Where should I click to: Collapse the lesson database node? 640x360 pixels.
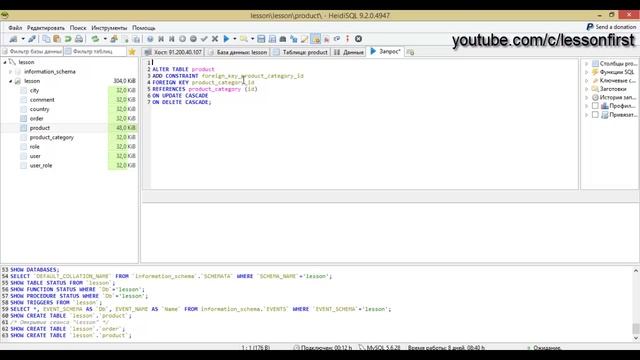coord(11,81)
